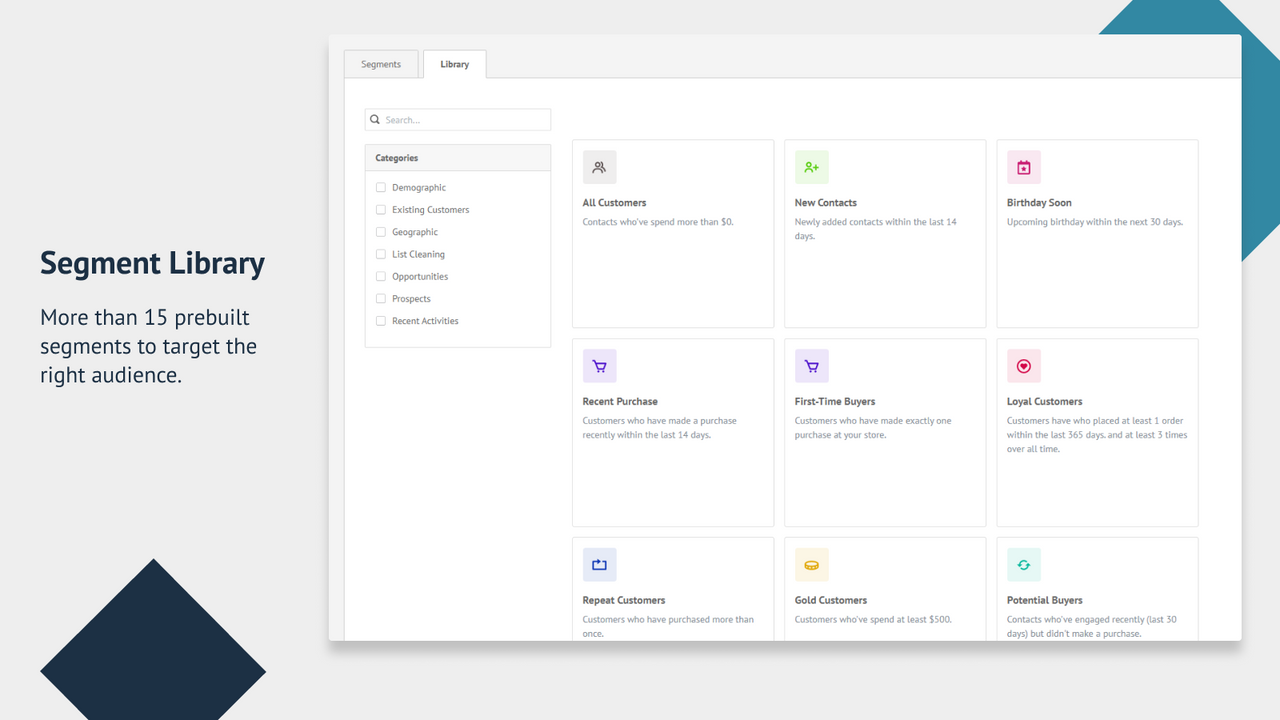This screenshot has height=720, width=1280.
Task: Click the All Customers people icon
Action: [599, 167]
